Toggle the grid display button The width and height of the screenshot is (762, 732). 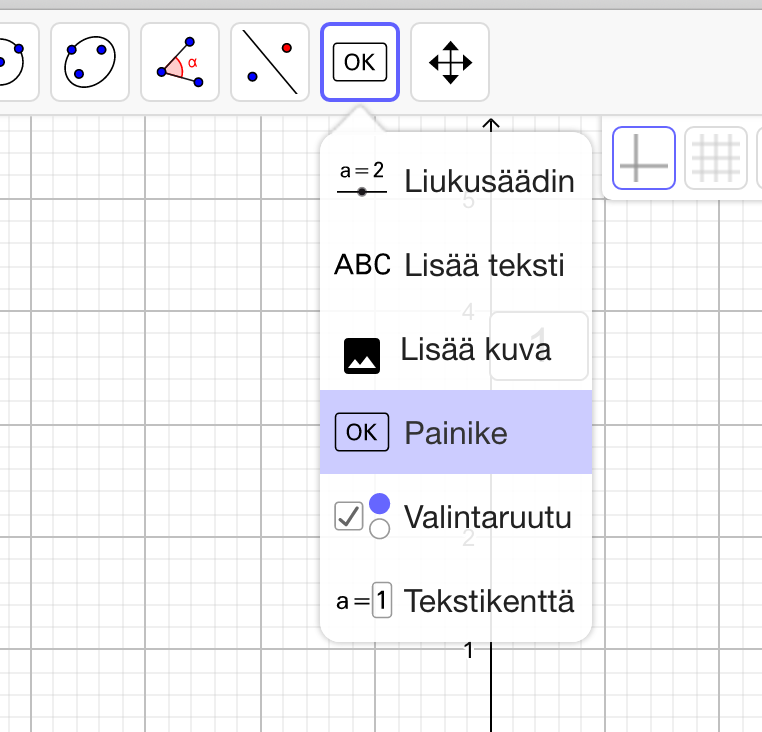click(715, 158)
